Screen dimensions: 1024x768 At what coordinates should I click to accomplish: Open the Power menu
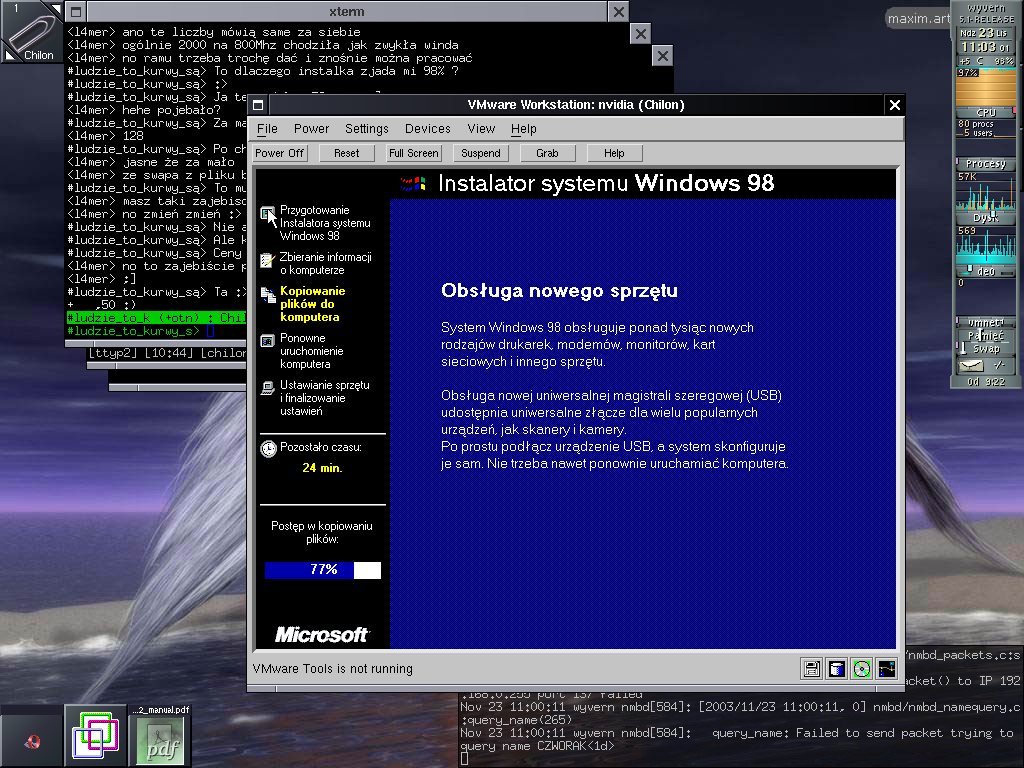(x=311, y=129)
